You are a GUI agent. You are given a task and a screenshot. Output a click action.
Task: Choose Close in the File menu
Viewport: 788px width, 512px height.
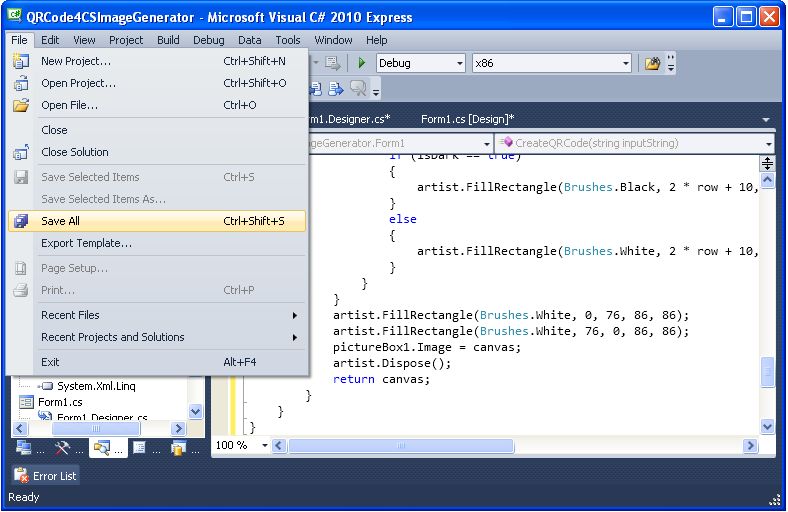click(x=156, y=130)
